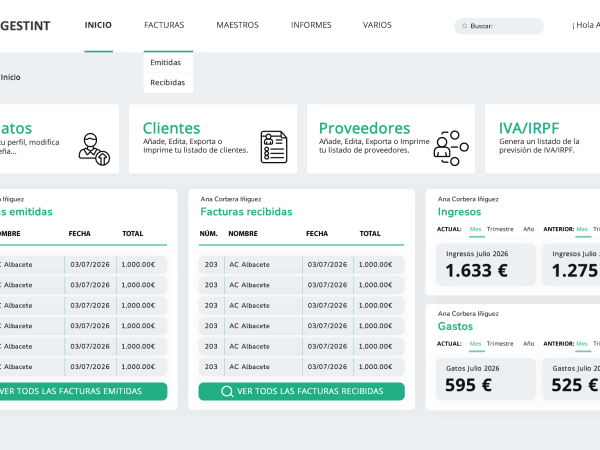
Task: Select Gastos ANTERIOR Mes tab
Action: tap(582, 344)
